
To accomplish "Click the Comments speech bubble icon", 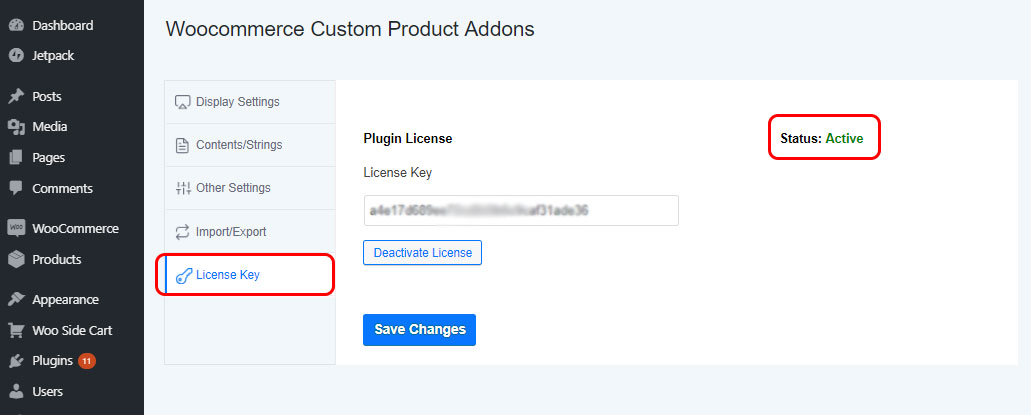I will 16,188.
